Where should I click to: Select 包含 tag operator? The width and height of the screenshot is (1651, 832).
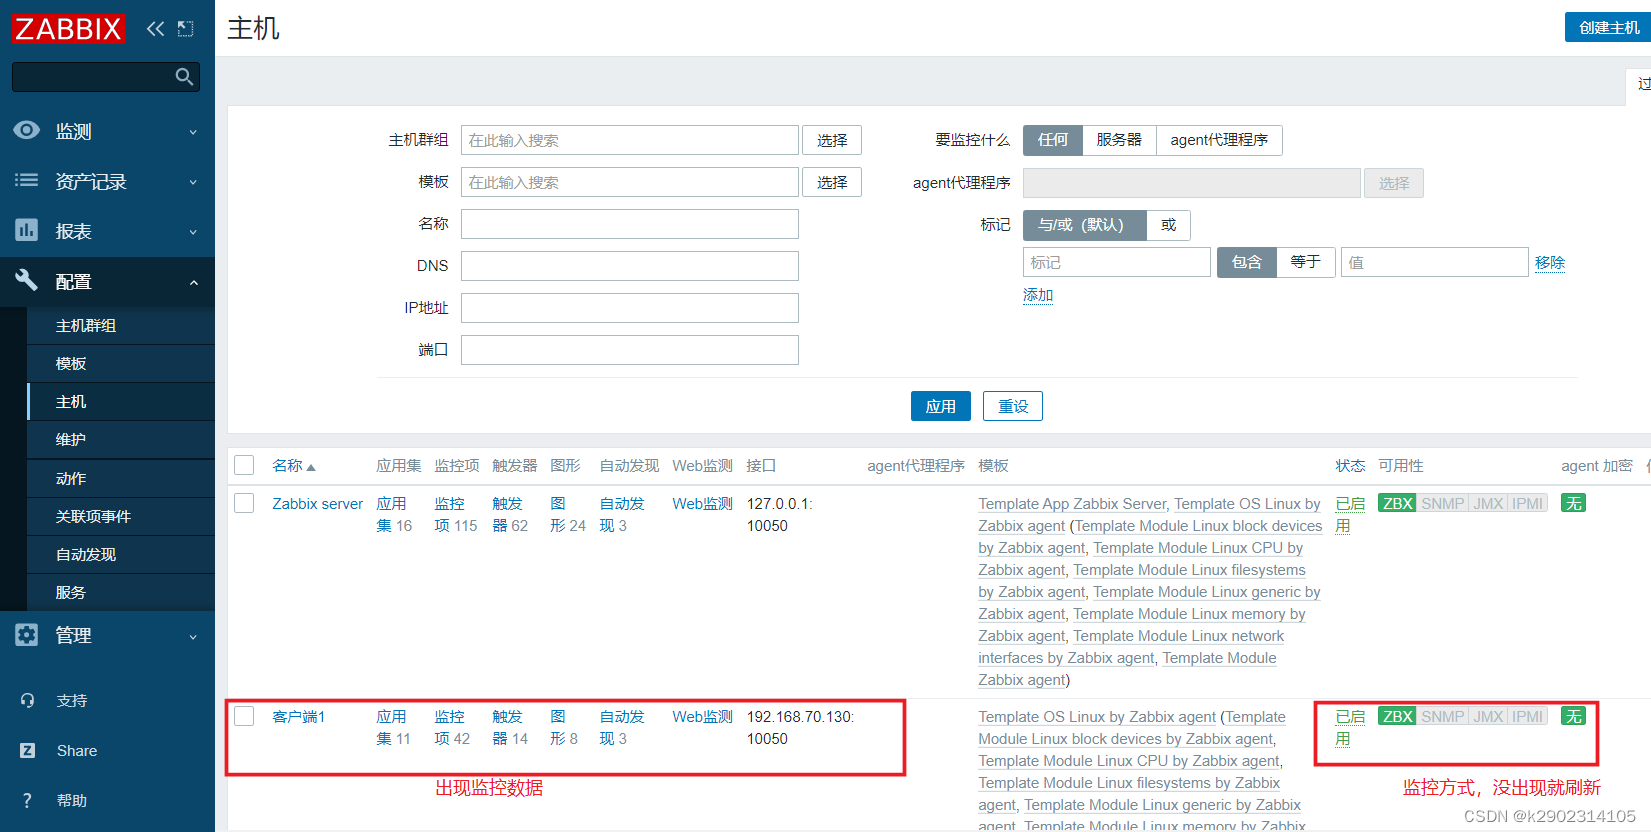coord(1246,262)
